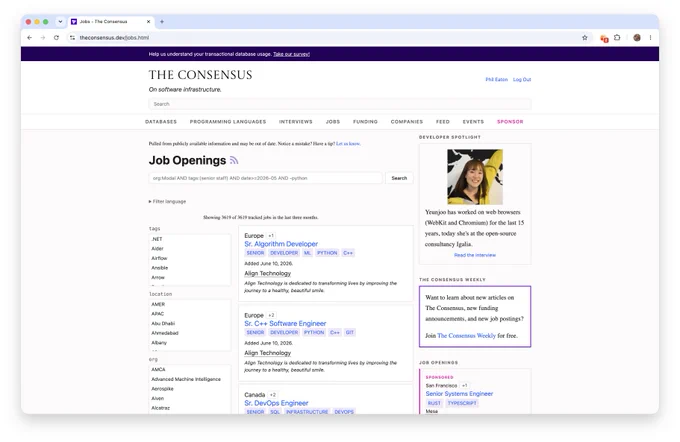Image resolution: width=680 pixels, height=442 pixels.
Task: Click The Consensus site title
Action: click(x=200, y=75)
